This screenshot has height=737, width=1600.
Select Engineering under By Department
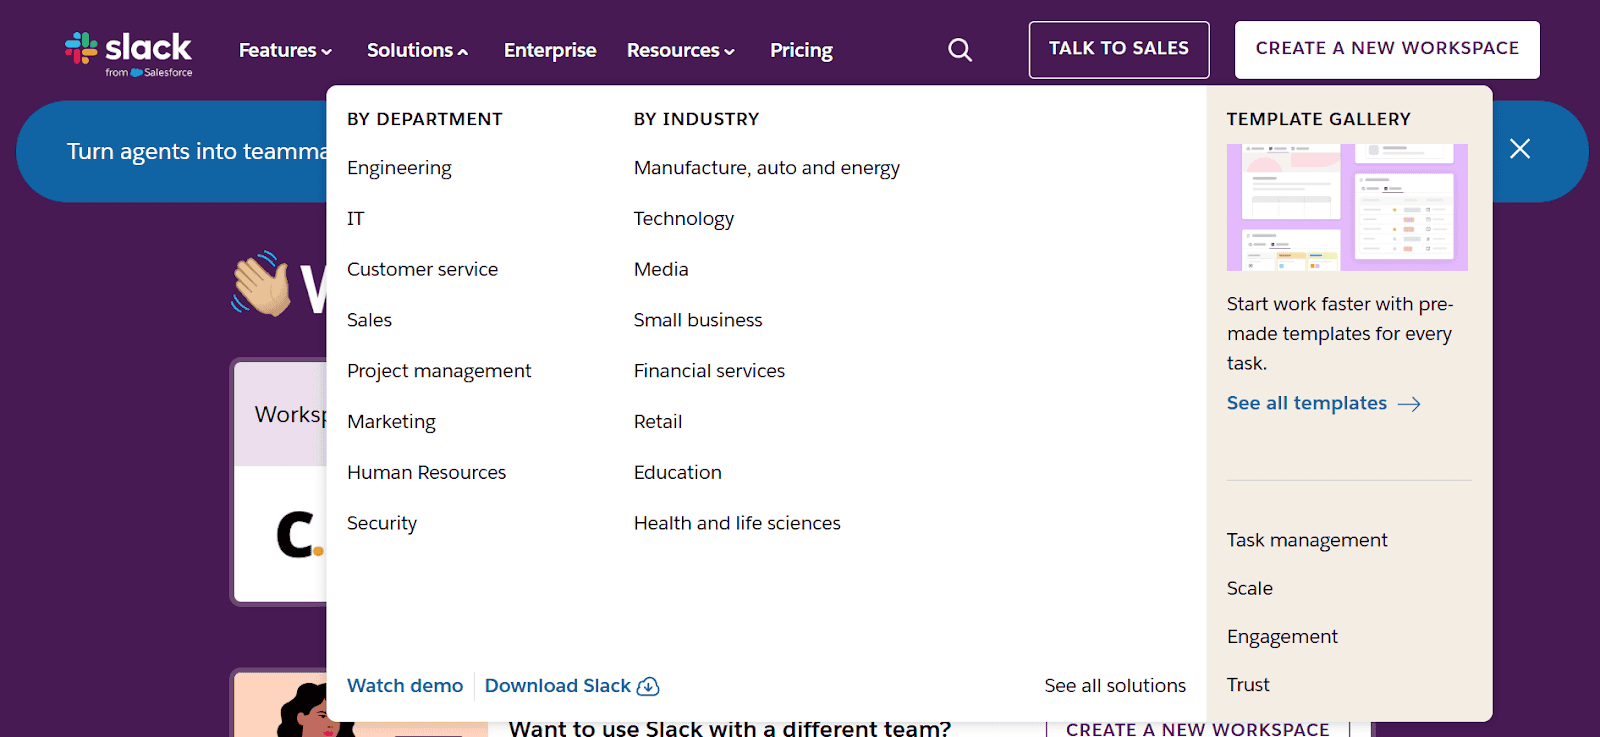point(399,168)
